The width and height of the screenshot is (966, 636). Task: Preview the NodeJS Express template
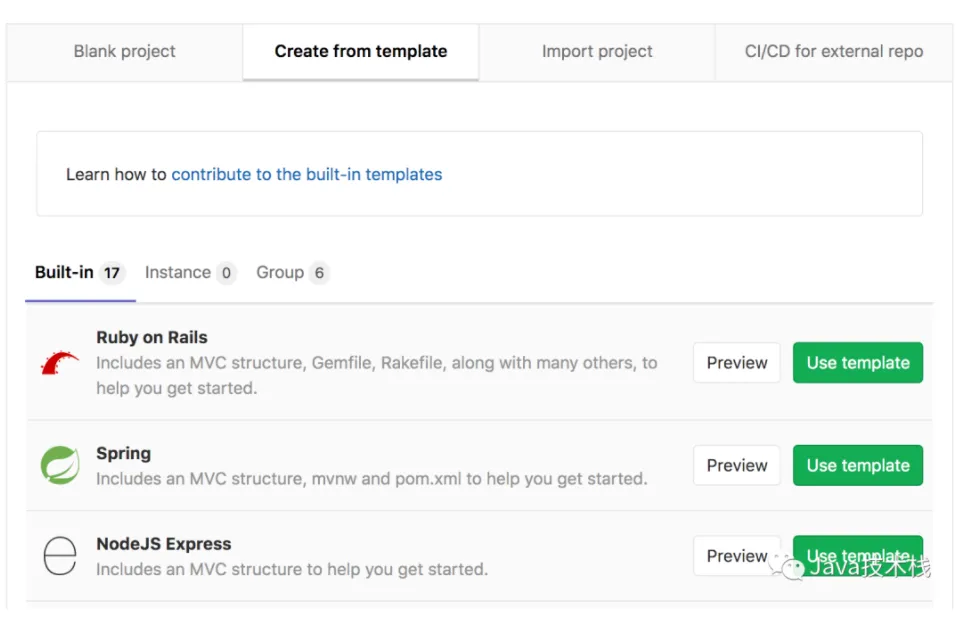(x=737, y=556)
